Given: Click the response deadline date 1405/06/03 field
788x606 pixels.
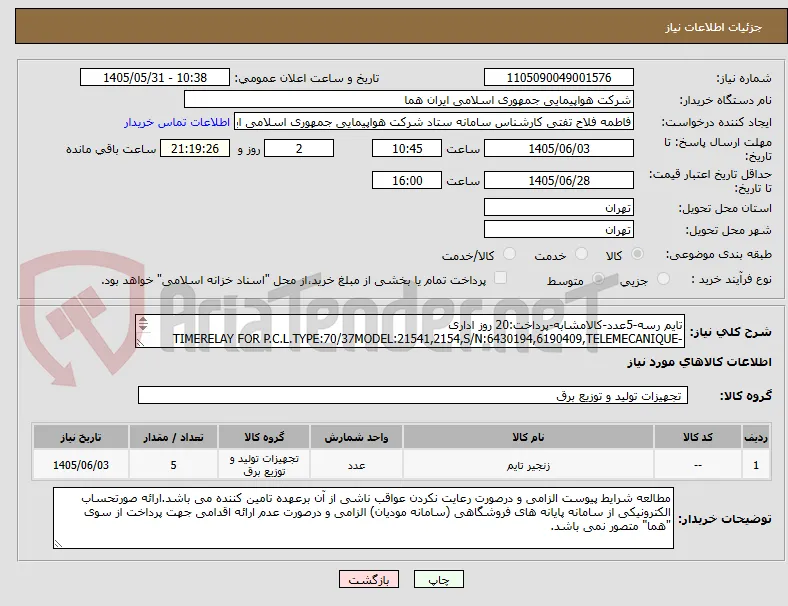Looking at the screenshot, I should click(558, 149).
